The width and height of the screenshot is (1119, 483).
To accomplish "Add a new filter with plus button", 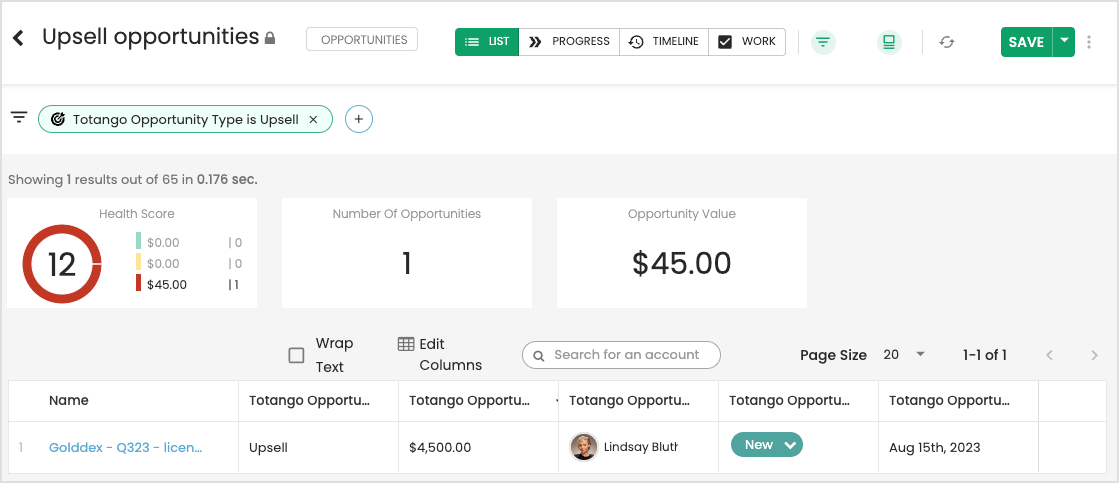I will click(359, 119).
